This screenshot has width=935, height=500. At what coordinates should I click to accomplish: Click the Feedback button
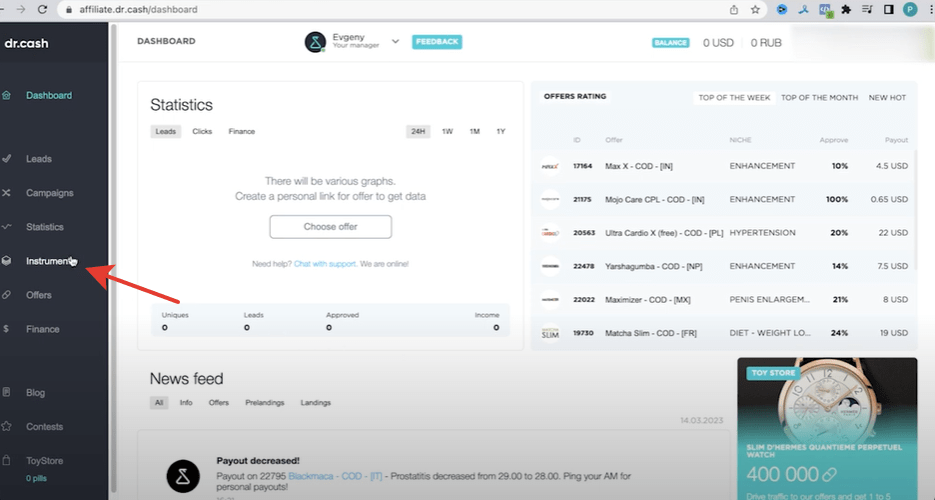coord(437,42)
